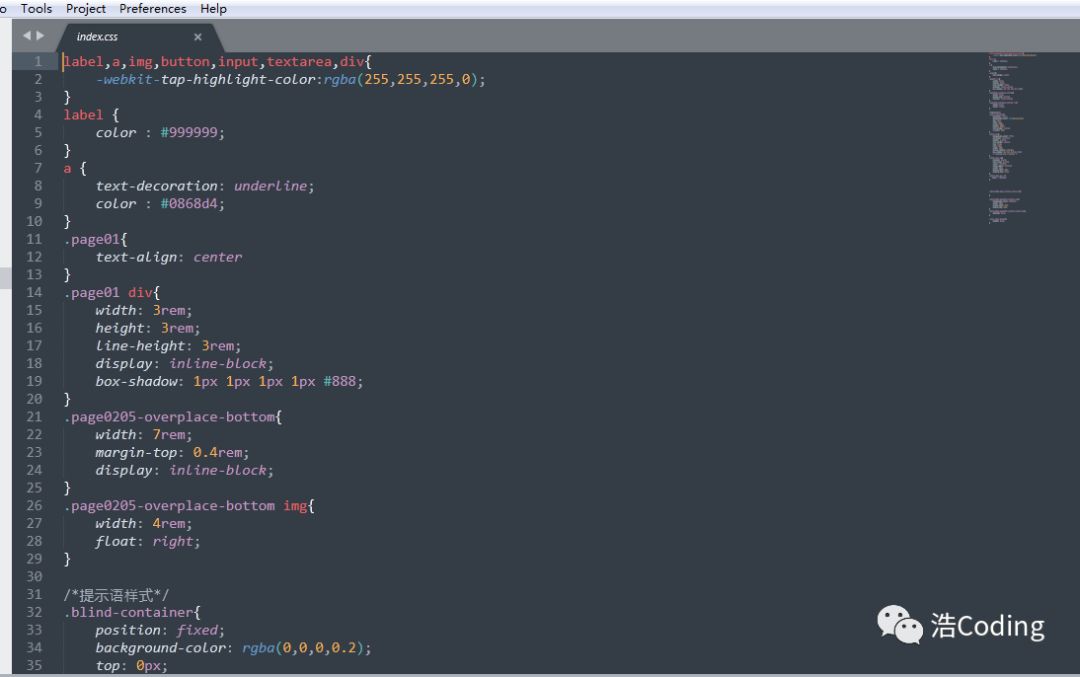
Task: Click the '.blind-container{' selector
Action: point(132,612)
